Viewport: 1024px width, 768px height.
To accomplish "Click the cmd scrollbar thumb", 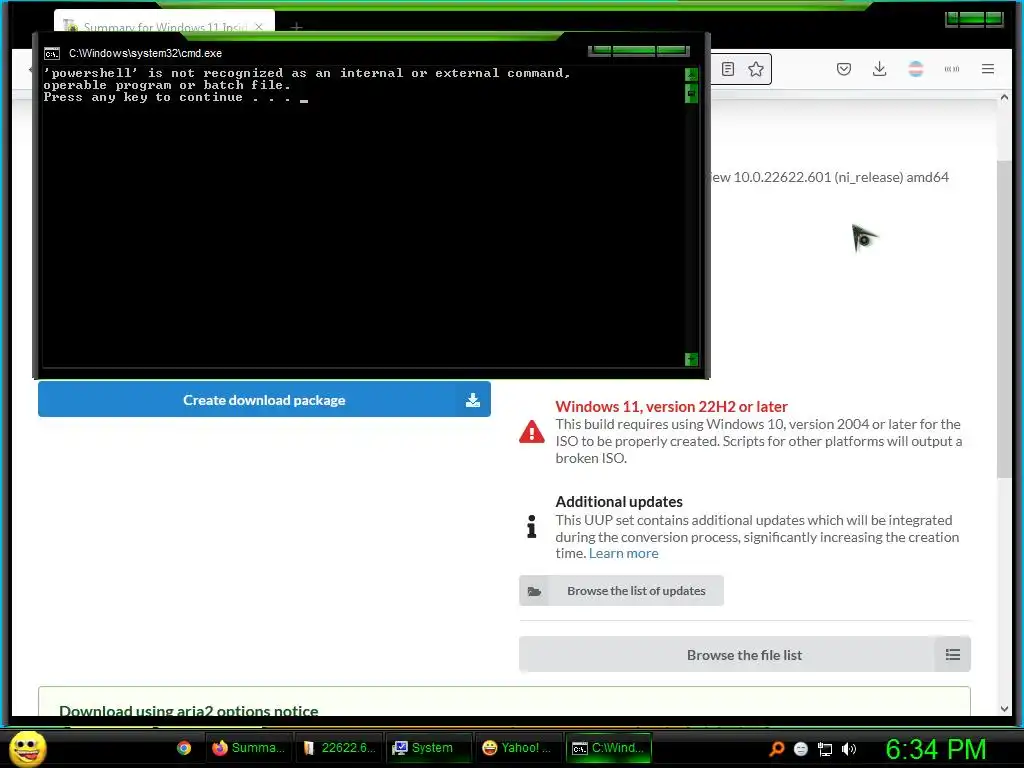I will pyautogui.click(x=691, y=93).
